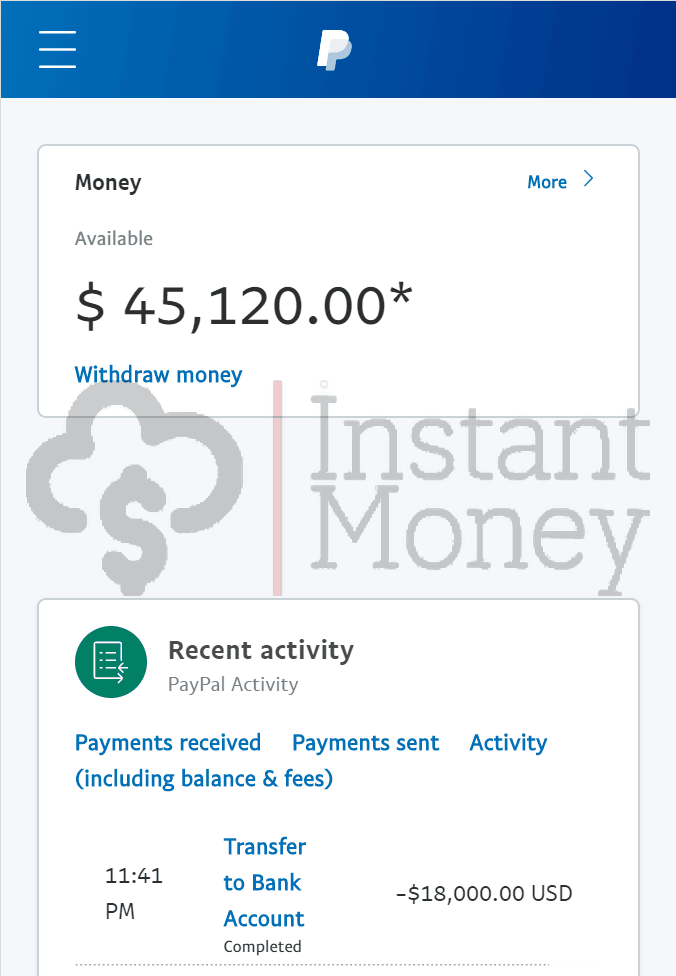Click the PayPal logo in the header
Image resolution: width=676 pixels, height=976 pixels.
pos(334,50)
